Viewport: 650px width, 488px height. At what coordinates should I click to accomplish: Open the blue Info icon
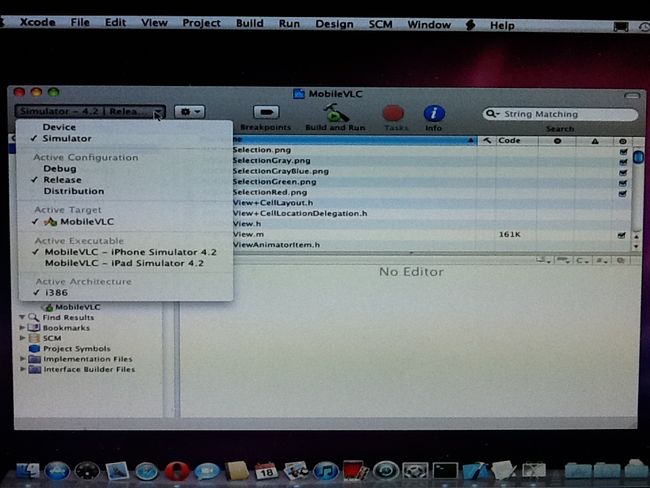[x=434, y=113]
